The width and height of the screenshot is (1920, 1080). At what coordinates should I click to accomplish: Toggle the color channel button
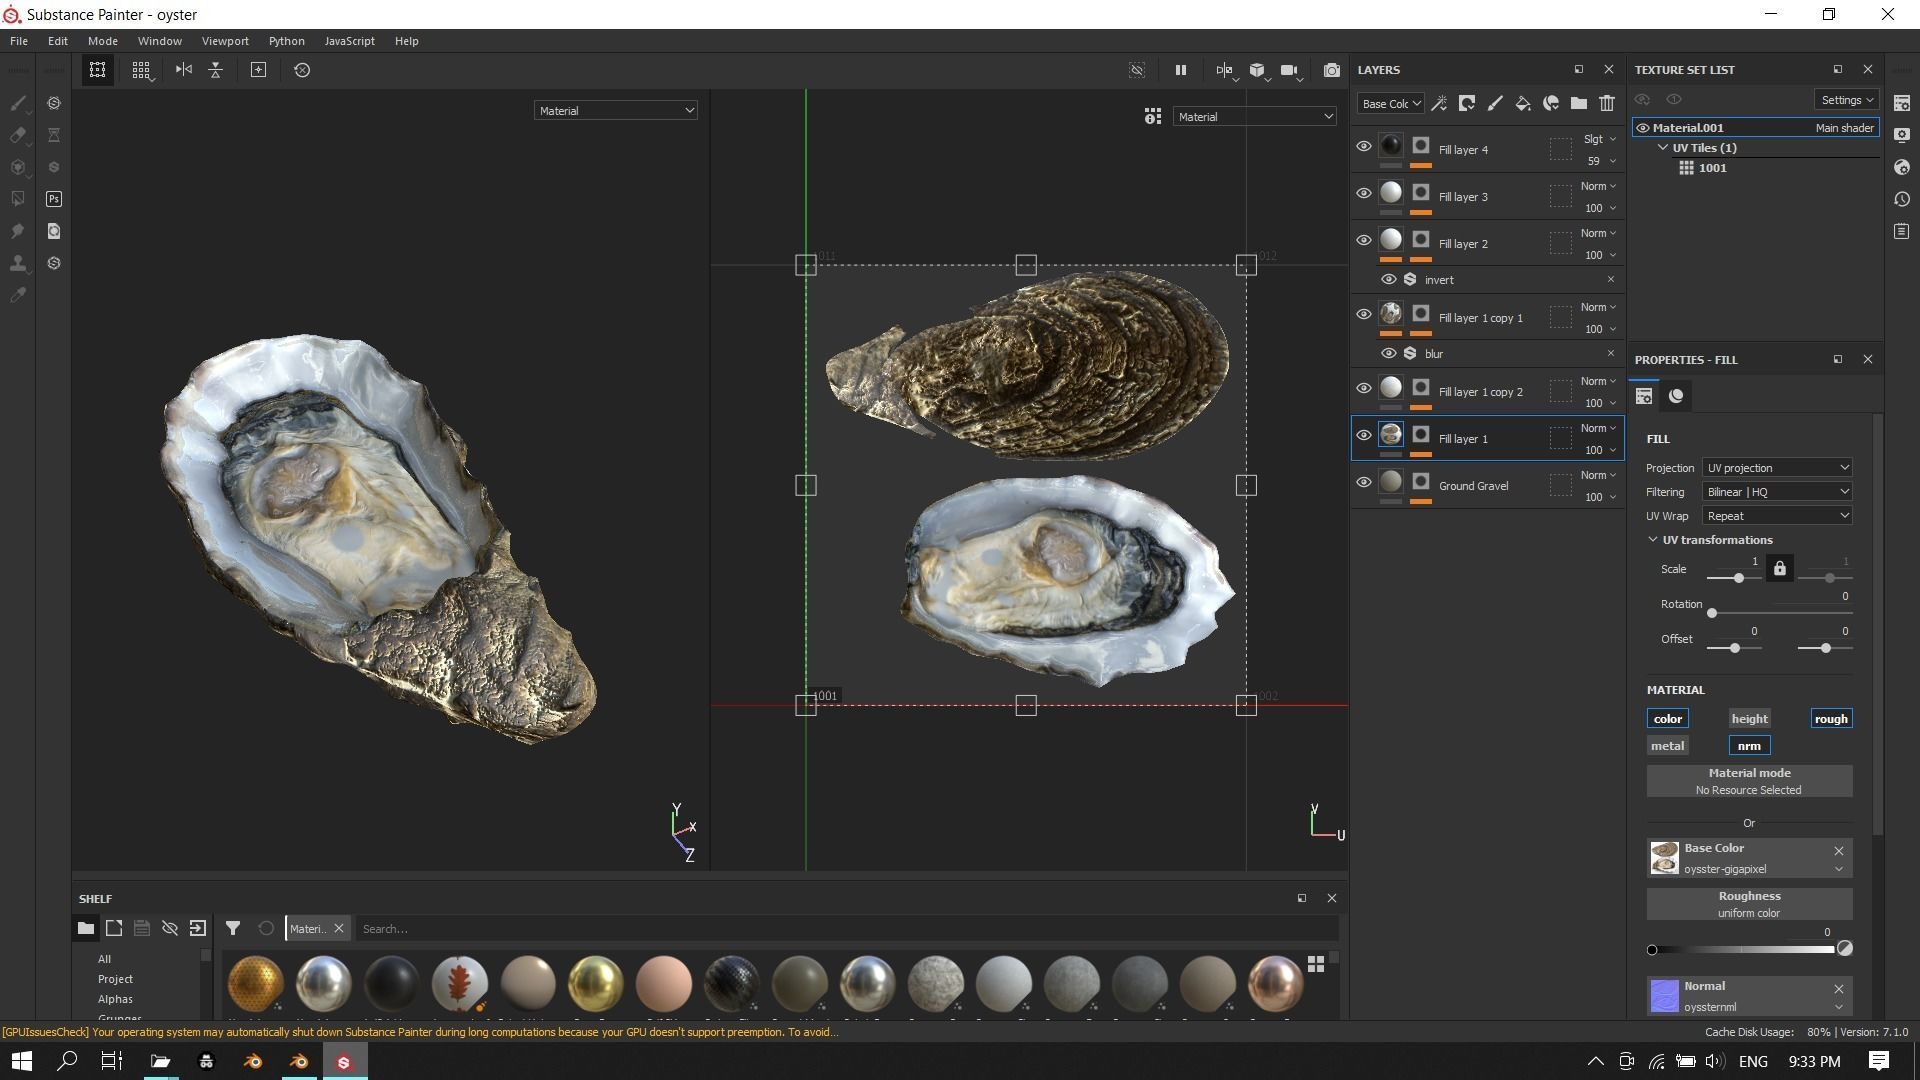coord(1668,719)
